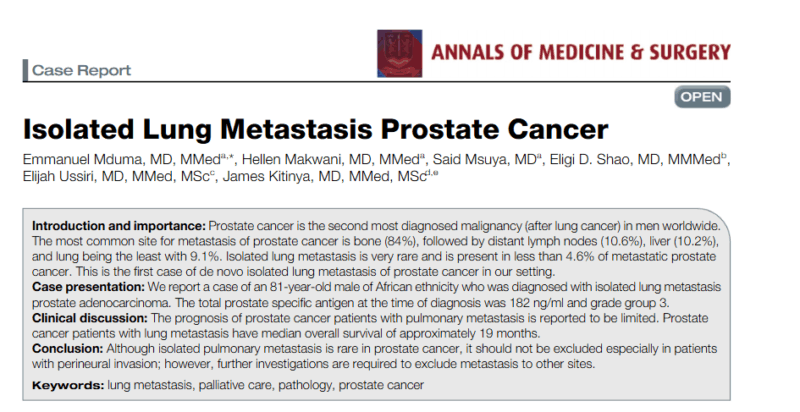This screenshot has height=412, width=800.
Task: Click the Case Report section label
Action: coord(82,70)
